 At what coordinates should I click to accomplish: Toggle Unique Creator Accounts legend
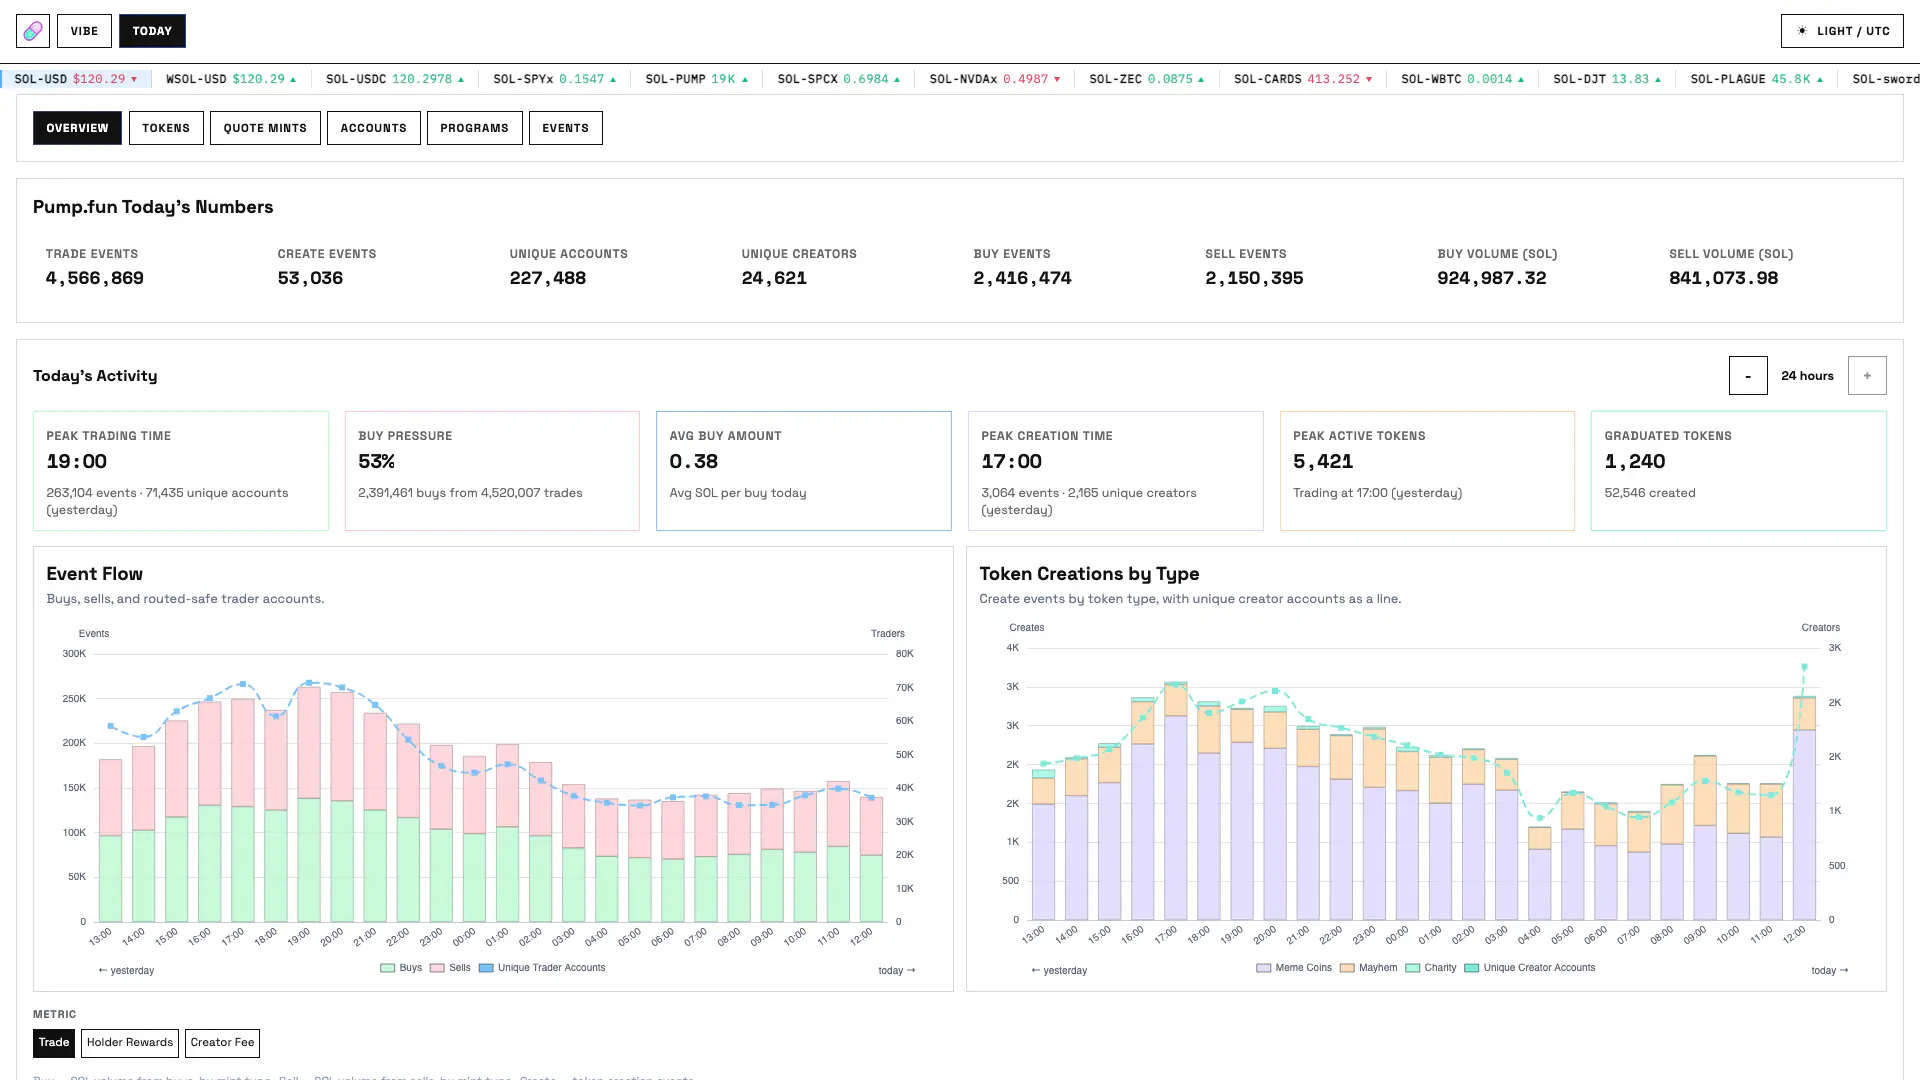click(1530, 968)
